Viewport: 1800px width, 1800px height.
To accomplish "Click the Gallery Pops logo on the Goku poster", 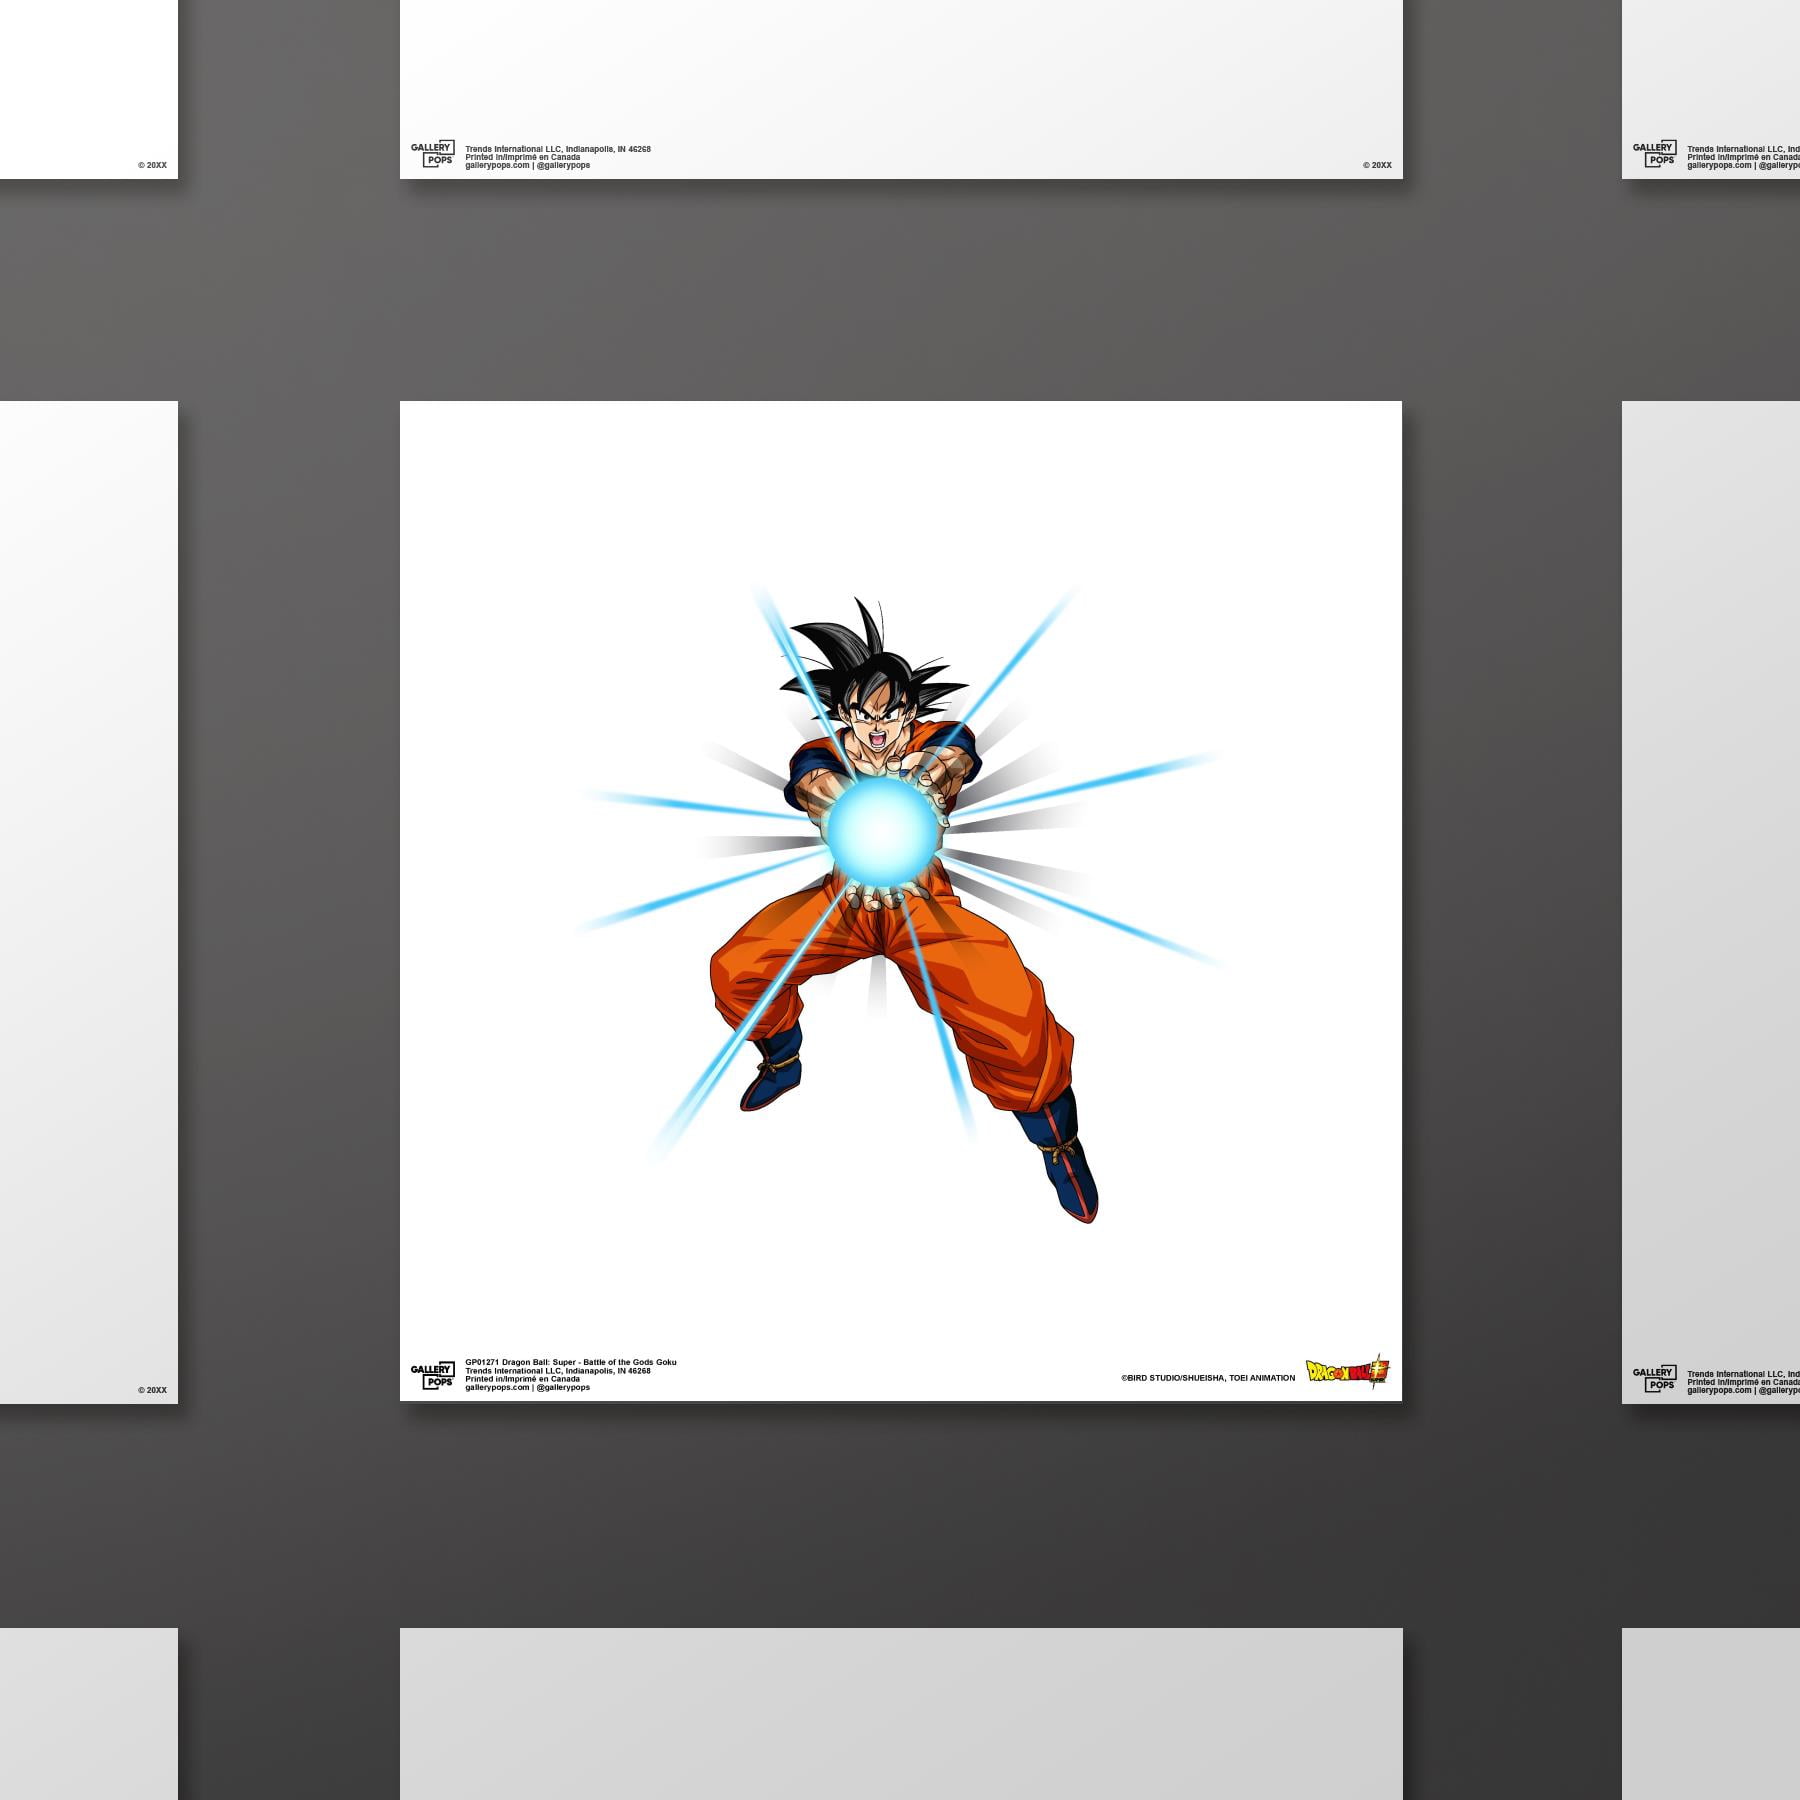I will [432, 1375].
